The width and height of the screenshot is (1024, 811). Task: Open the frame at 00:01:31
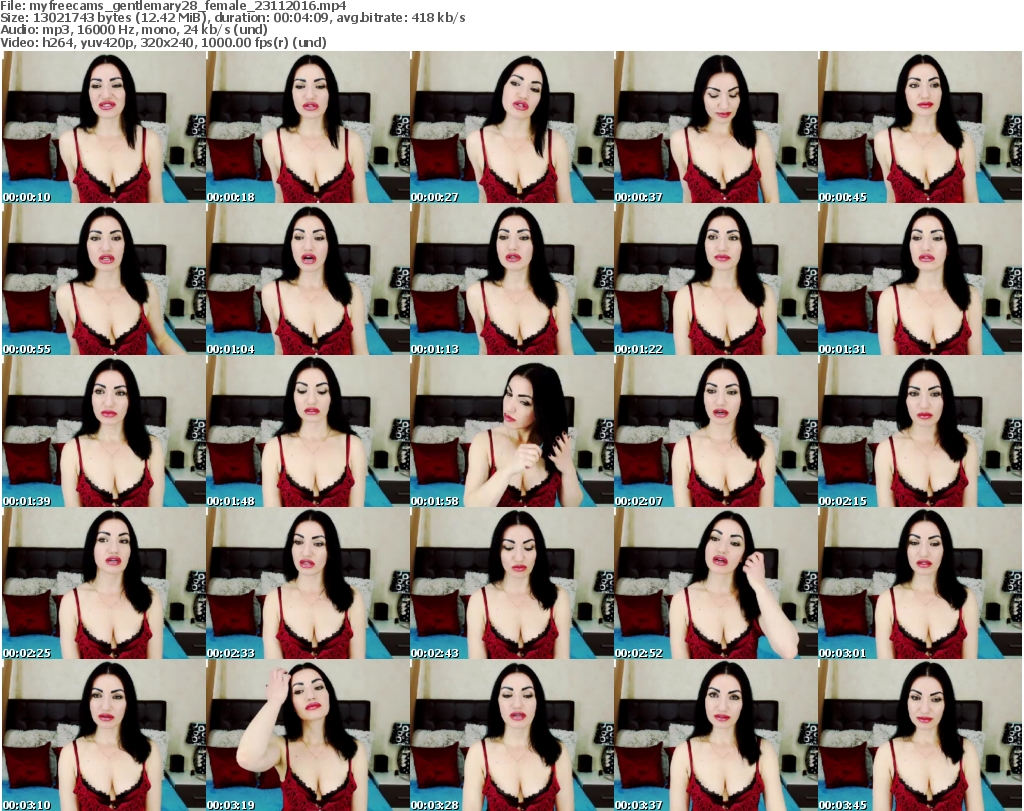coord(920,279)
